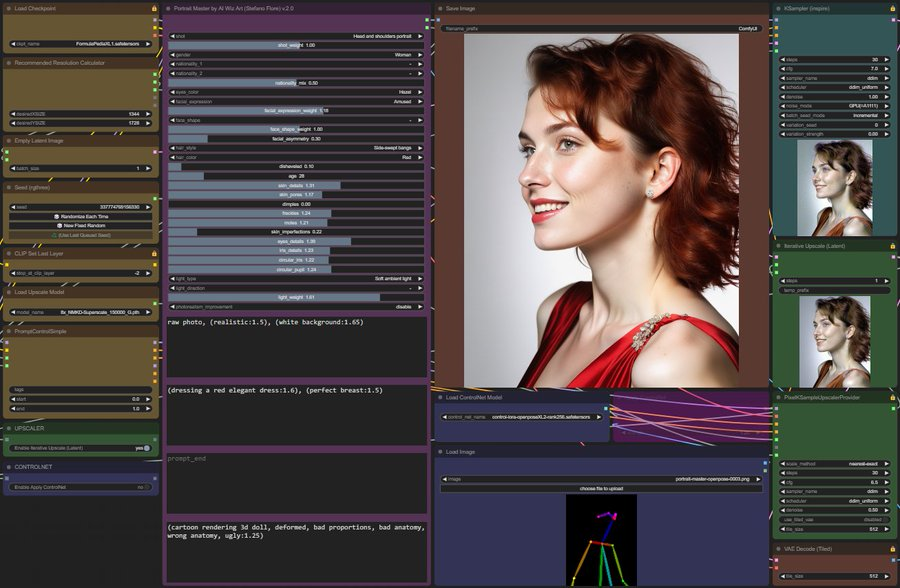Open the eyes_color combo set to Hazel

click(x=296, y=92)
